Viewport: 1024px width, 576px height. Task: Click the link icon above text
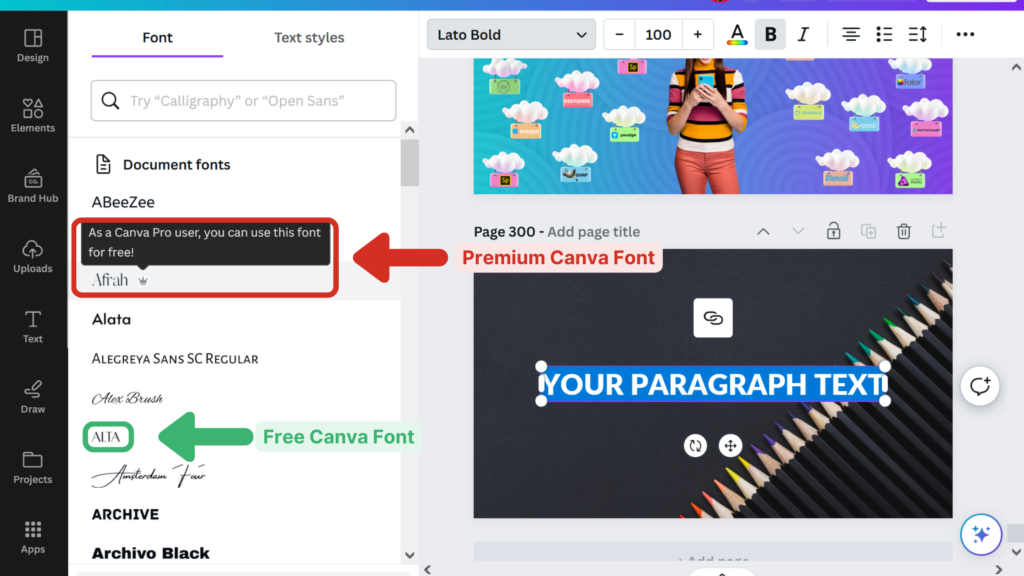[x=713, y=318]
